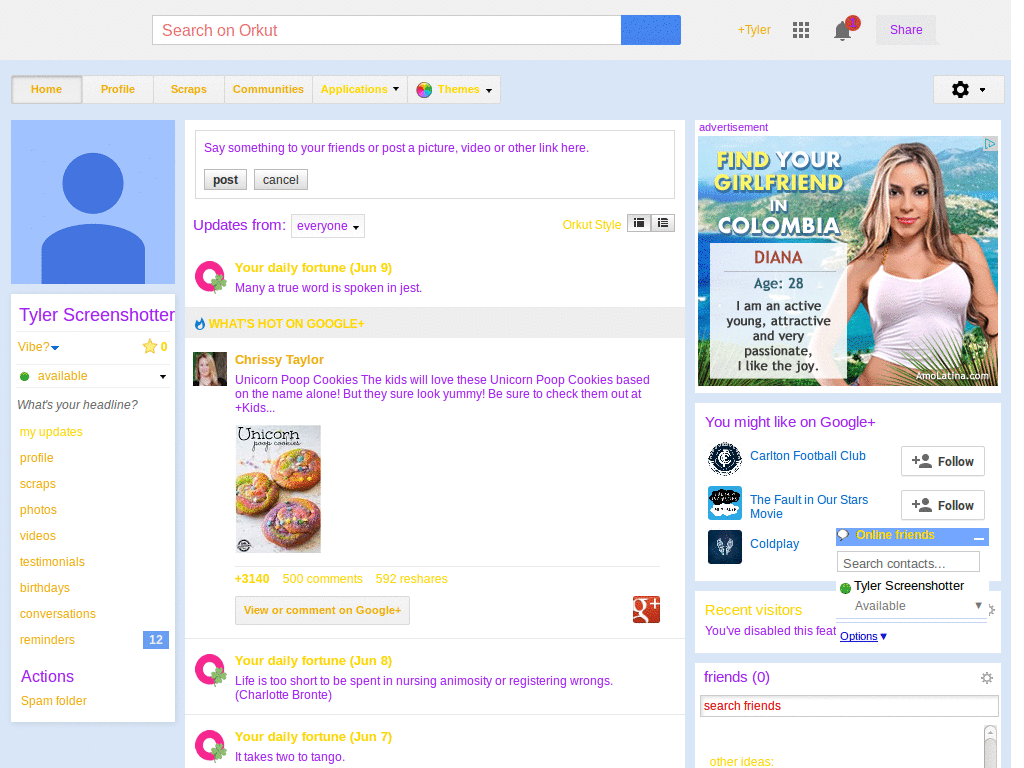Expand the Applications menu
Screen dimensions: 1024x768
point(360,89)
